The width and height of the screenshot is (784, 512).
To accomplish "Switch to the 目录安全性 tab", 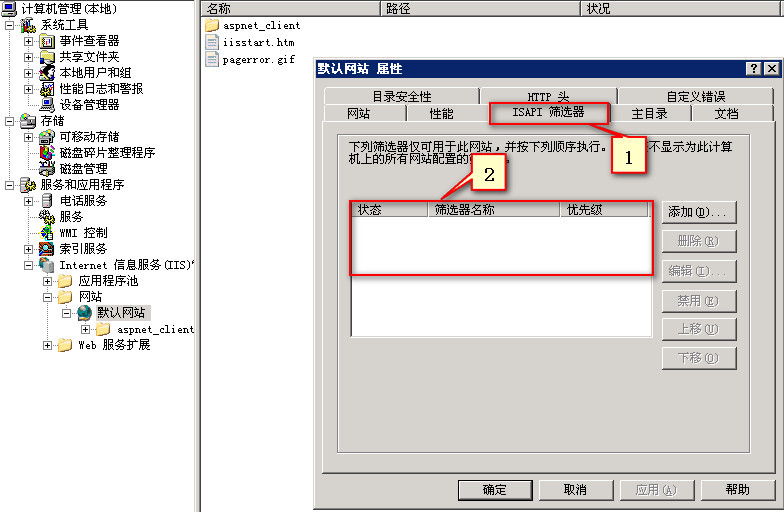I will point(402,96).
